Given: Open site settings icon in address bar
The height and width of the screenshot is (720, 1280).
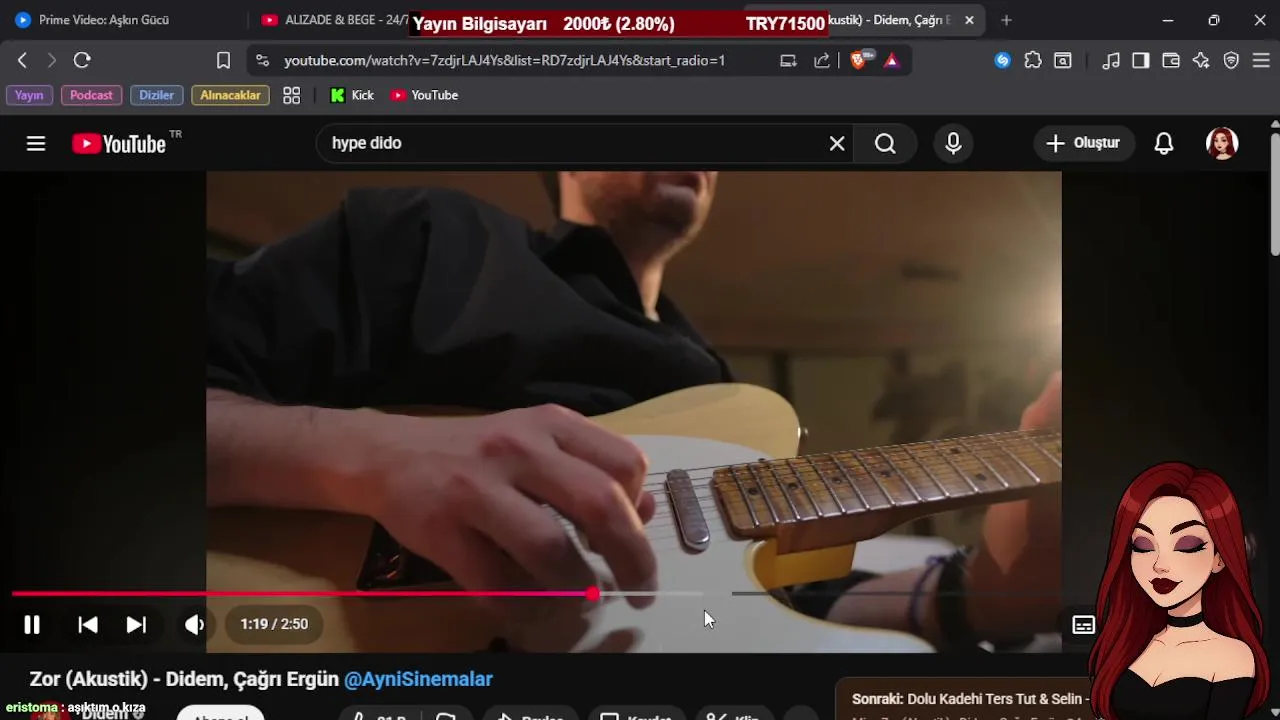Looking at the screenshot, I should click(x=262, y=60).
